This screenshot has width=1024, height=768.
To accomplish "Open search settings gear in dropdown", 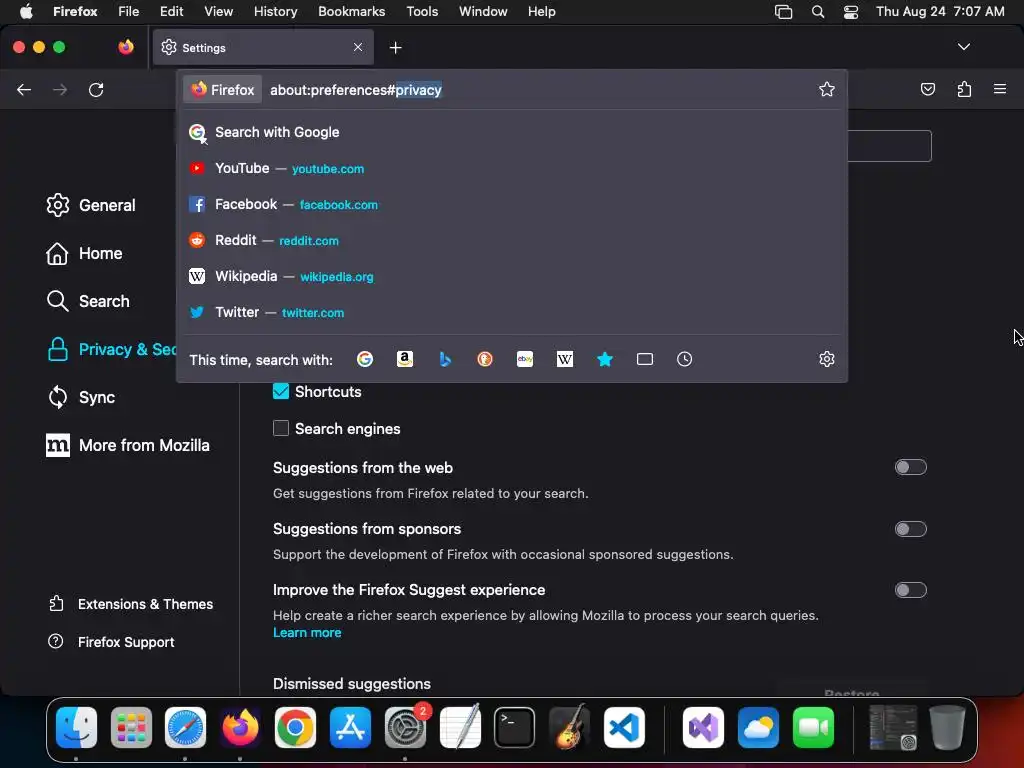I will pos(827,359).
